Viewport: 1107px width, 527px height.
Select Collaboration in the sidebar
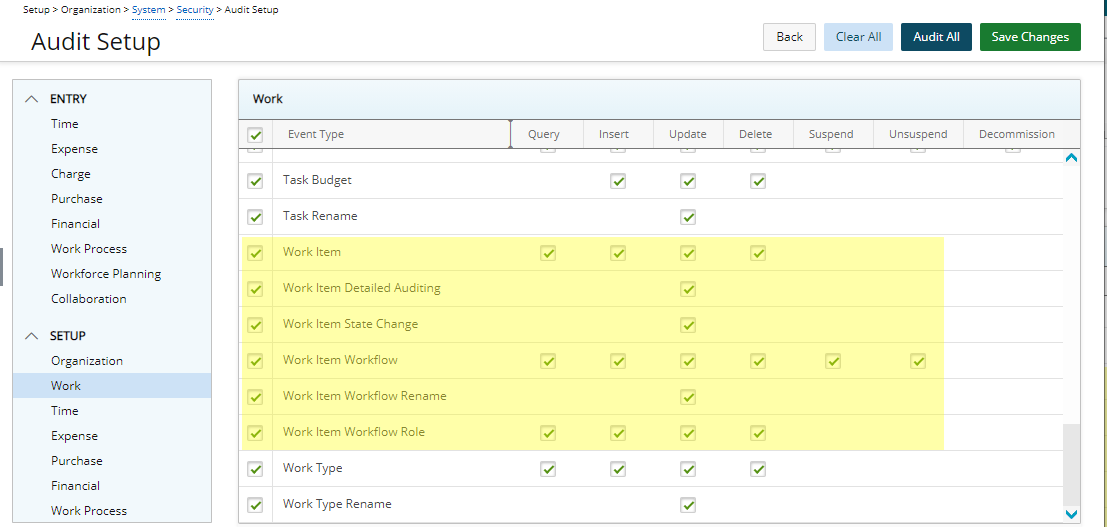click(x=89, y=299)
